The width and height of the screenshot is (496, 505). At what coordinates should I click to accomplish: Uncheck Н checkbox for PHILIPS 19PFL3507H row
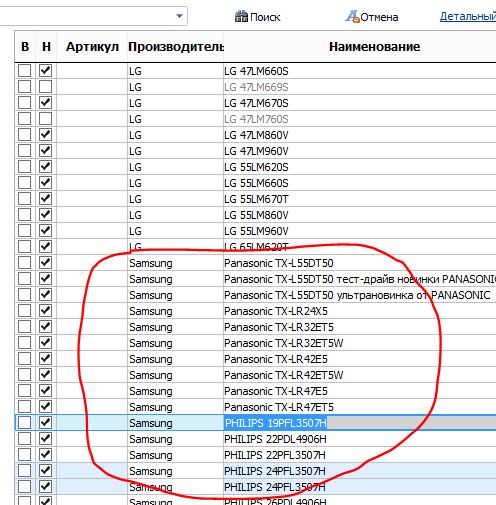45,423
